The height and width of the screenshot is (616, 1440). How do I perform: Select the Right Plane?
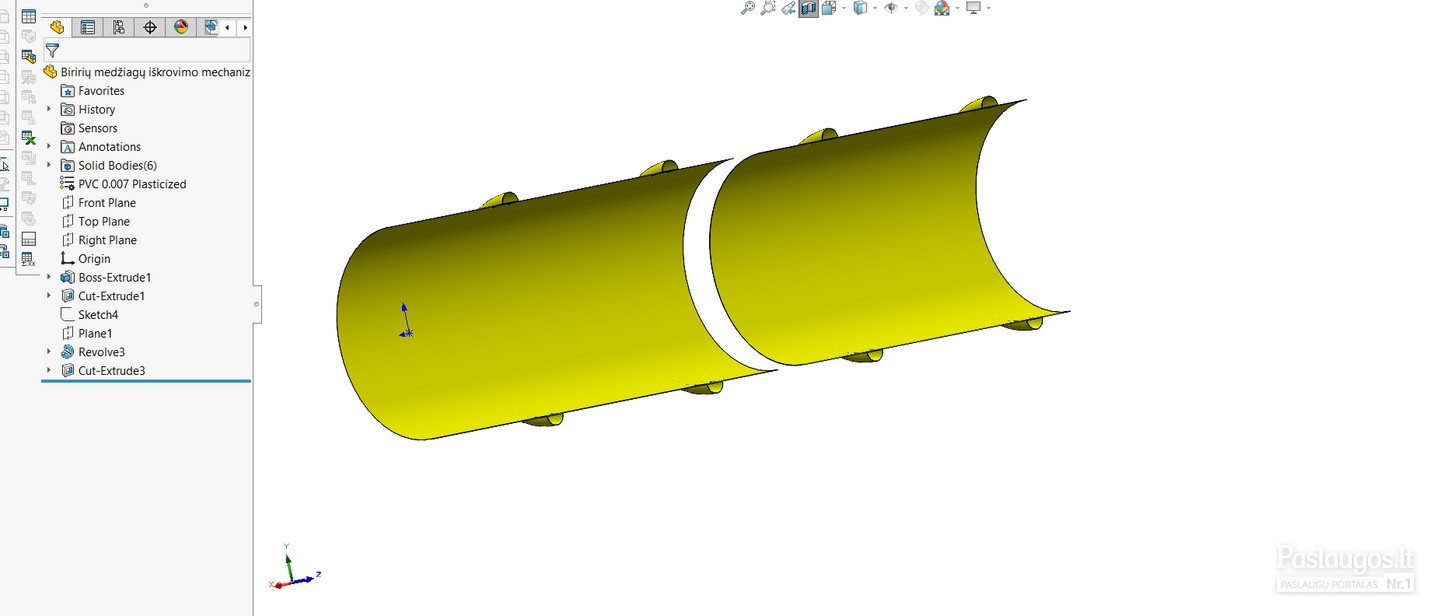pos(107,240)
